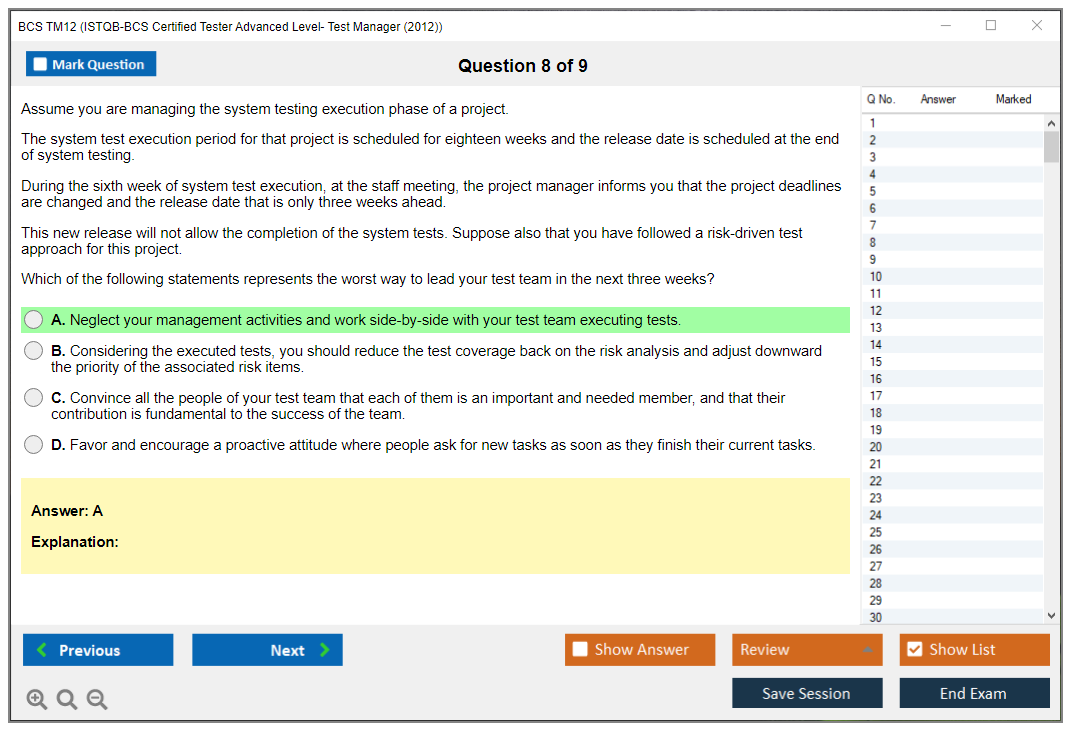
Task: Select answer option A radio button
Action: 34,320
